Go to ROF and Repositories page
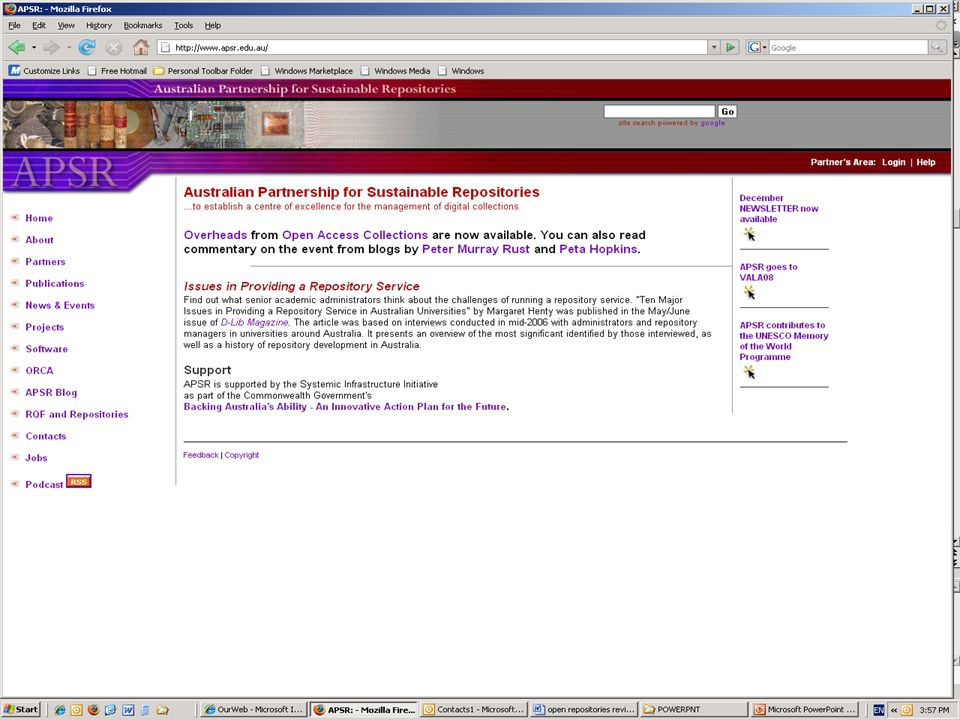The height and width of the screenshot is (720, 960). (x=77, y=414)
